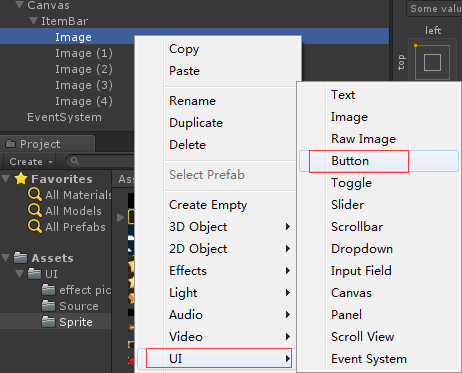Click the All Models search icon

35,210
